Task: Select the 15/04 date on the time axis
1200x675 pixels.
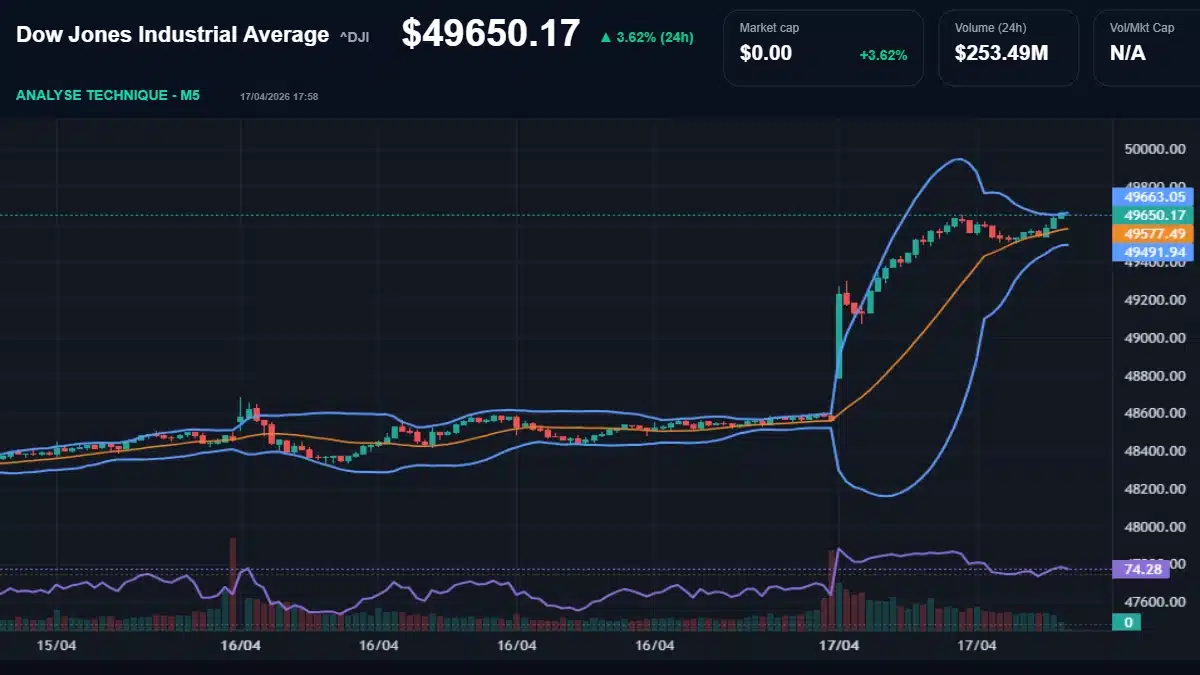Action: pyautogui.click(x=57, y=646)
